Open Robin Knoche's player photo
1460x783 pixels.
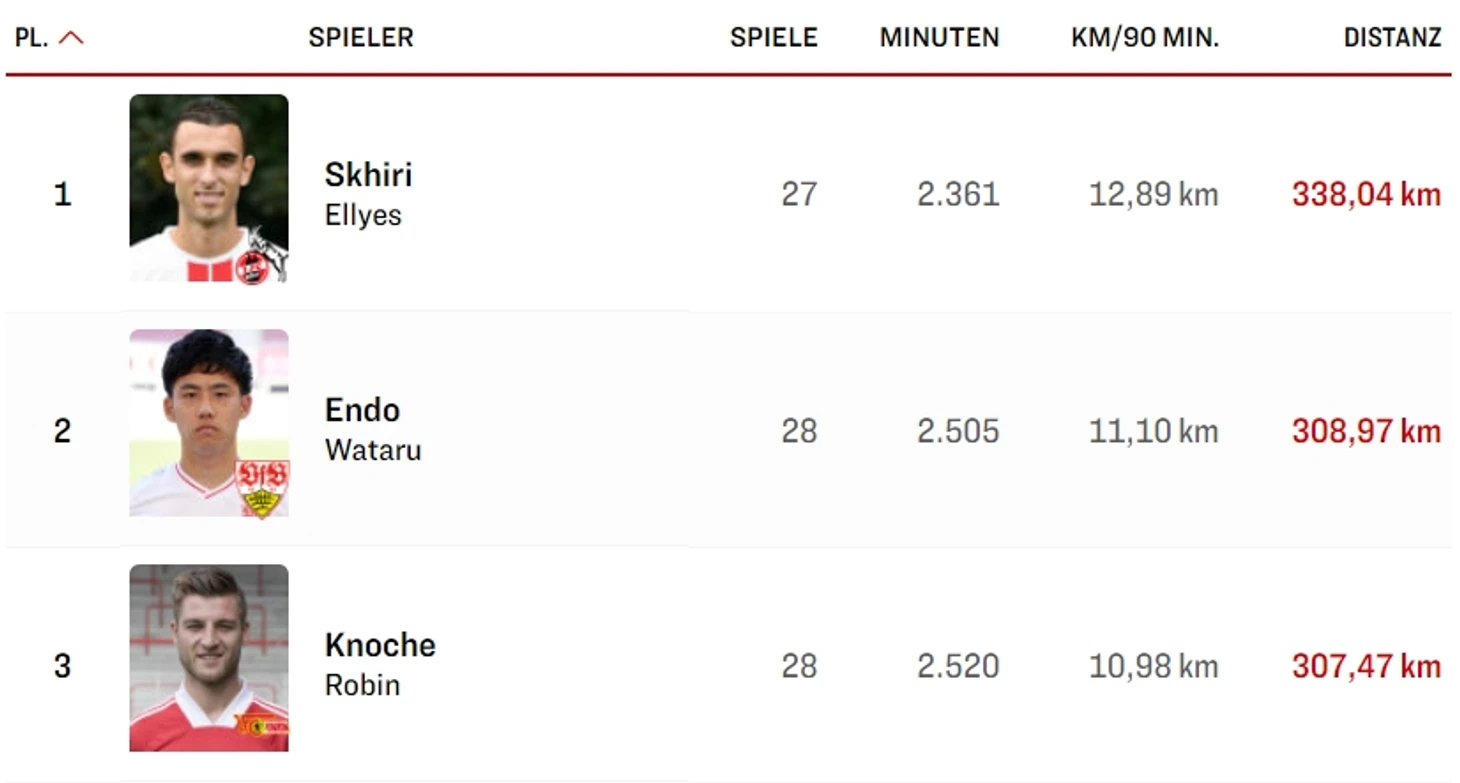click(209, 658)
